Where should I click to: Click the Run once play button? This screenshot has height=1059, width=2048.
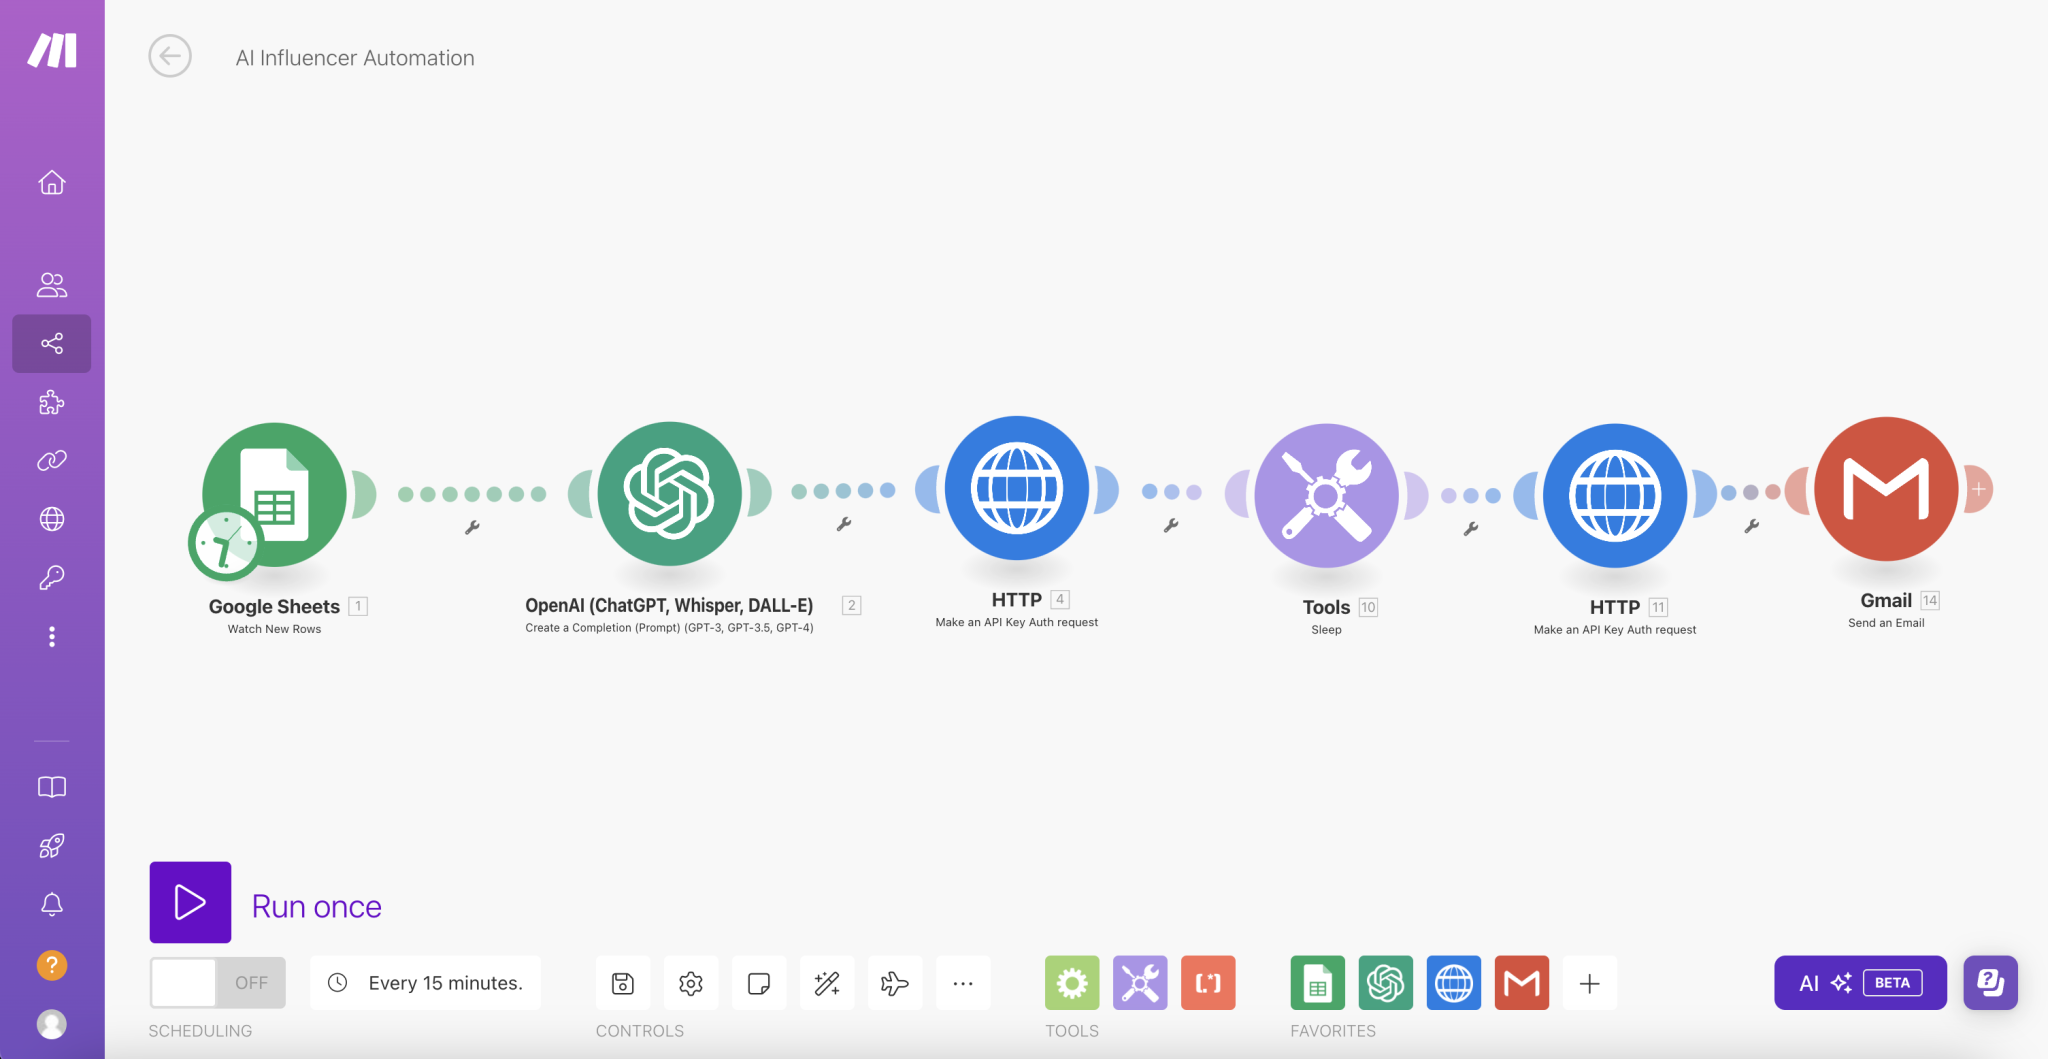click(x=190, y=902)
